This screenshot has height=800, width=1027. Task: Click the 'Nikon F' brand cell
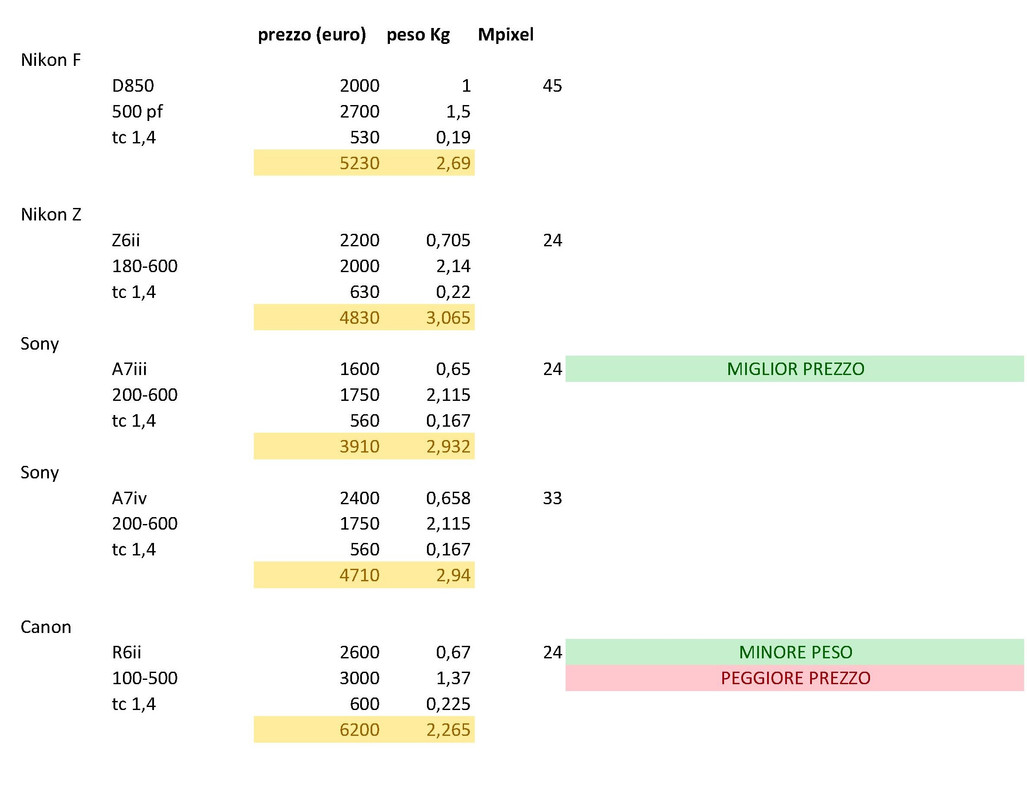coord(51,60)
